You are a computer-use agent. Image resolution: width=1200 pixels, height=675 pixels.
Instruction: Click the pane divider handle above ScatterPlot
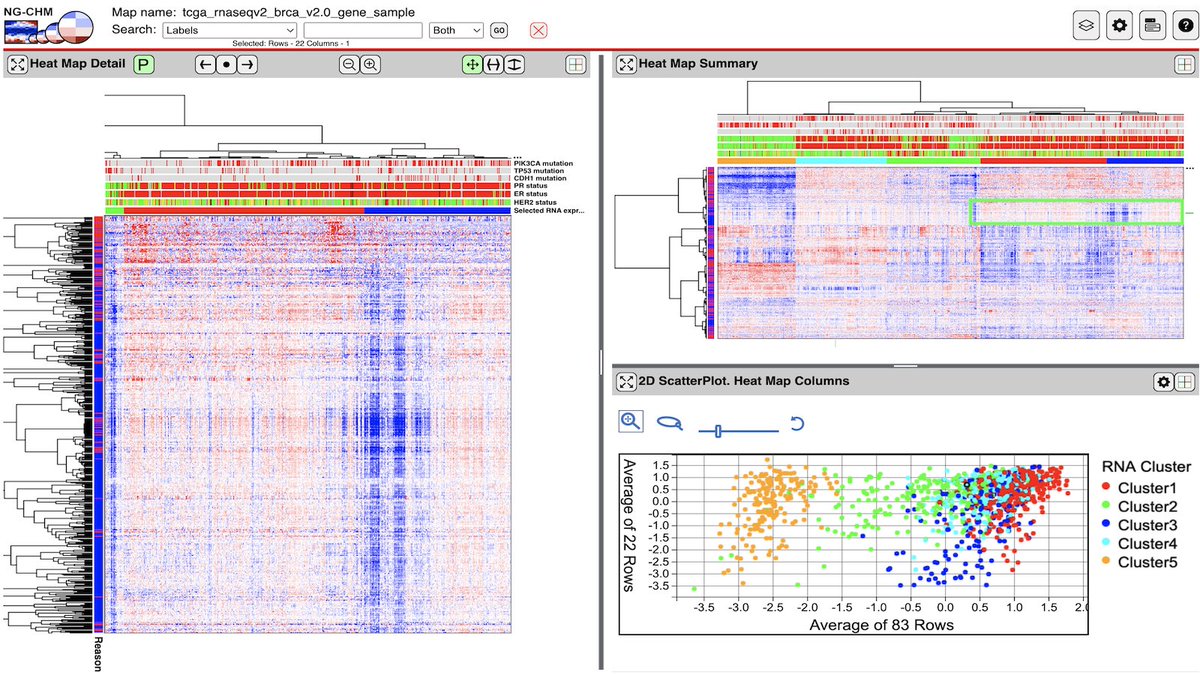click(903, 366)
